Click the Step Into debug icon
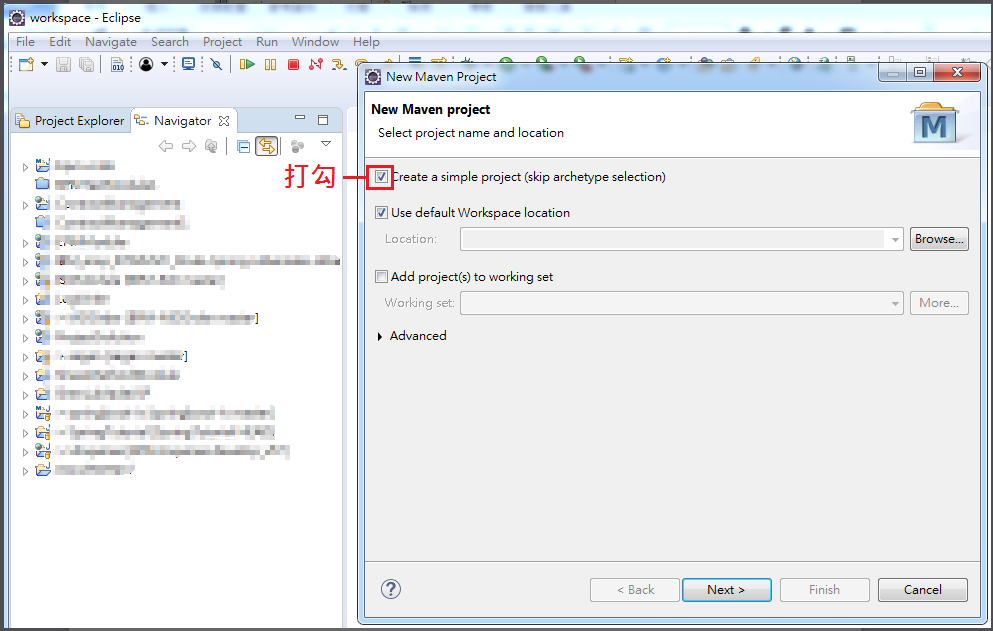This screenshot has width=993, height=631. tap(339, 64)
